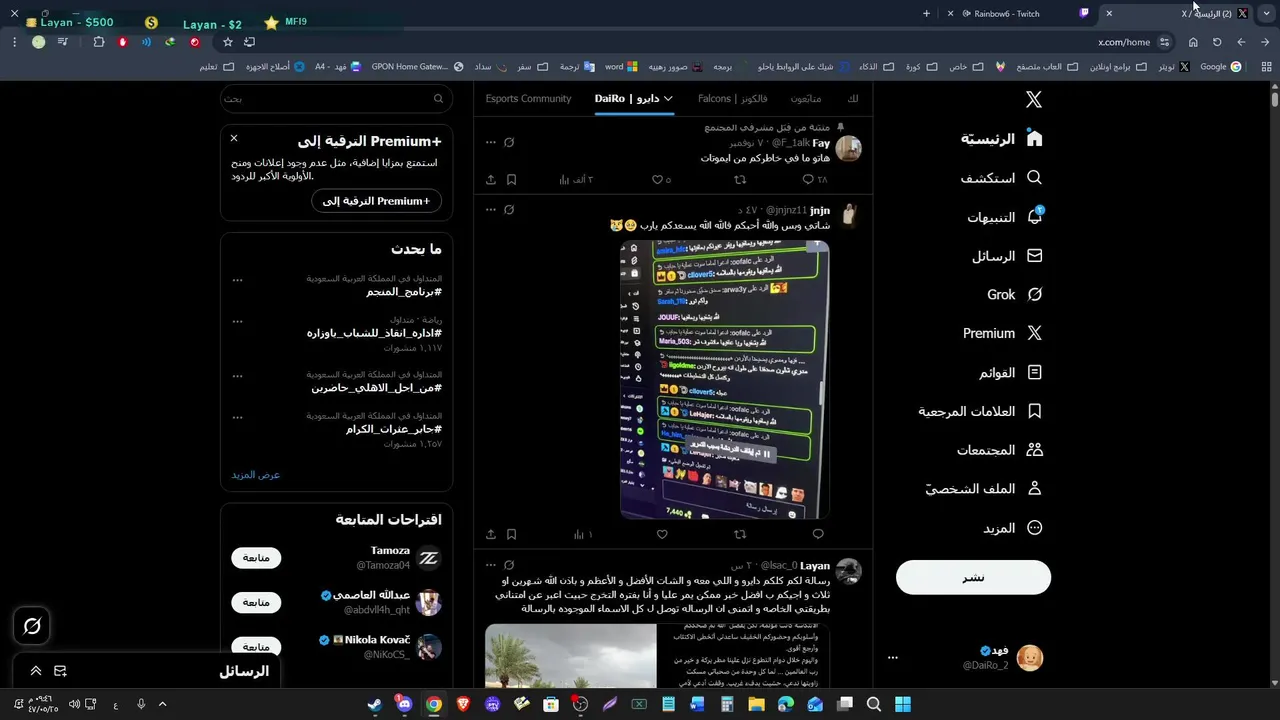
Task: Bookmark this page with the star icon
Action: [228, 42]
